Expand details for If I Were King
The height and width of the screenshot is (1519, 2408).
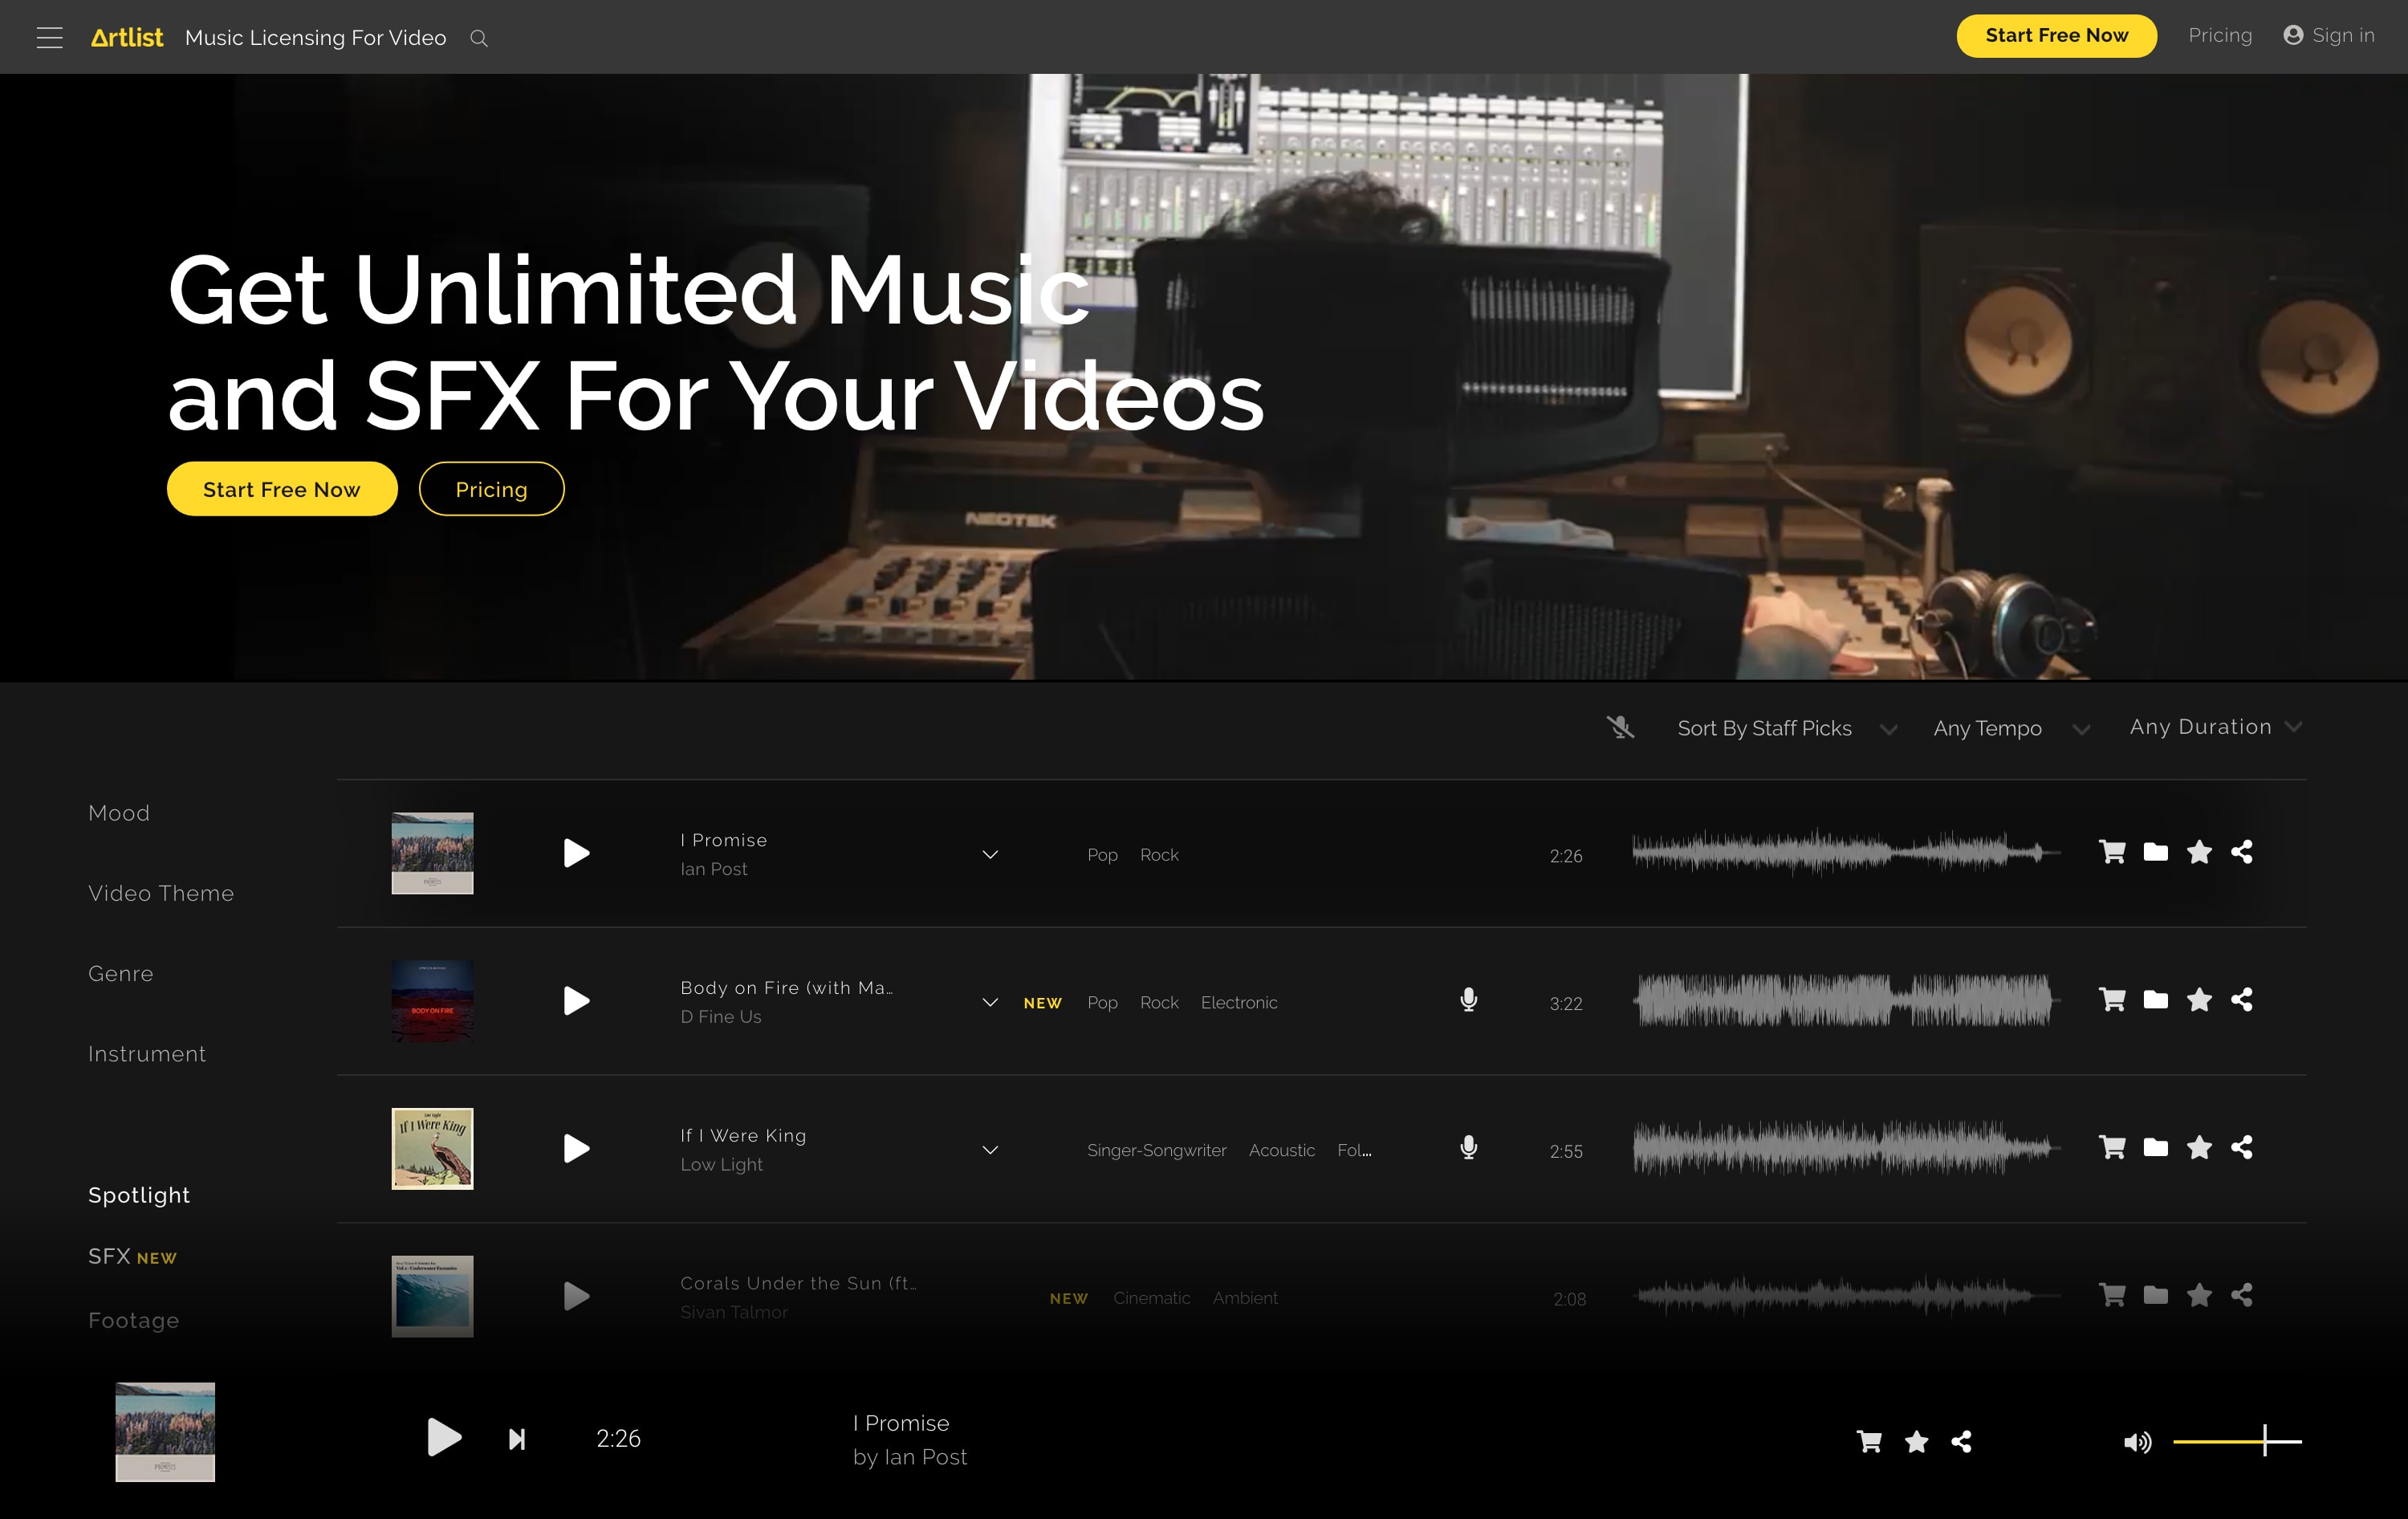[x=990, y=1150]
